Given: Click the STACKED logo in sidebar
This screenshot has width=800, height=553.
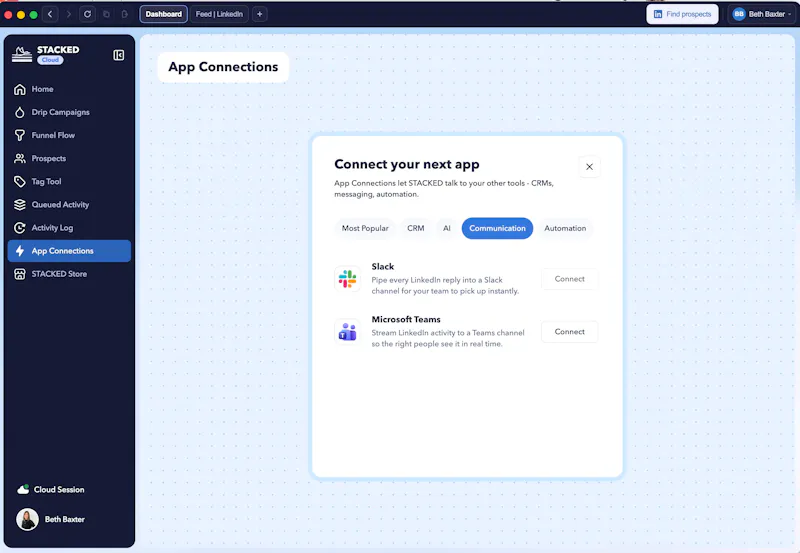Looking at the screenshot, I should click(22, 54).
